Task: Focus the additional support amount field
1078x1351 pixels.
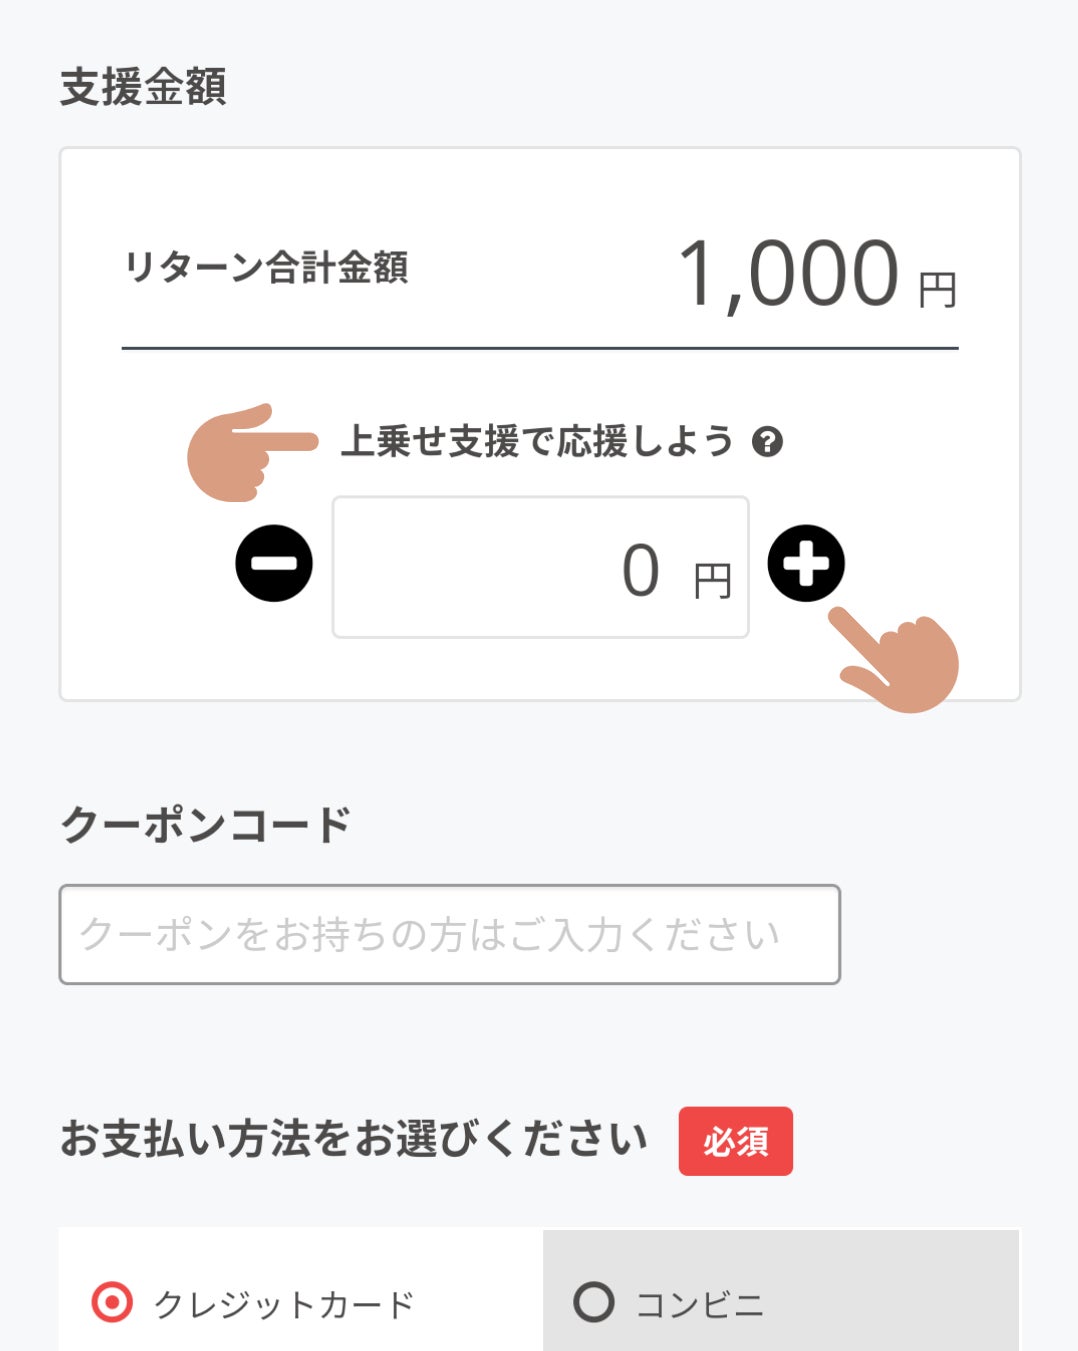Action: [x=500, y=568]
